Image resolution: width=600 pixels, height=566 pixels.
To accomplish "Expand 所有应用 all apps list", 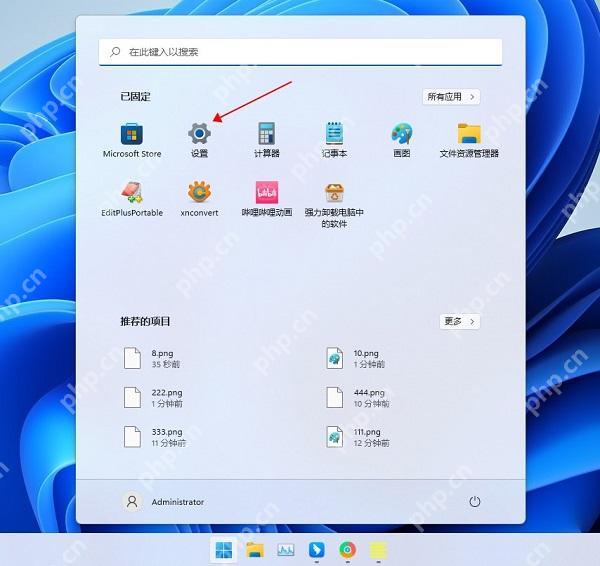I will 451,97.
